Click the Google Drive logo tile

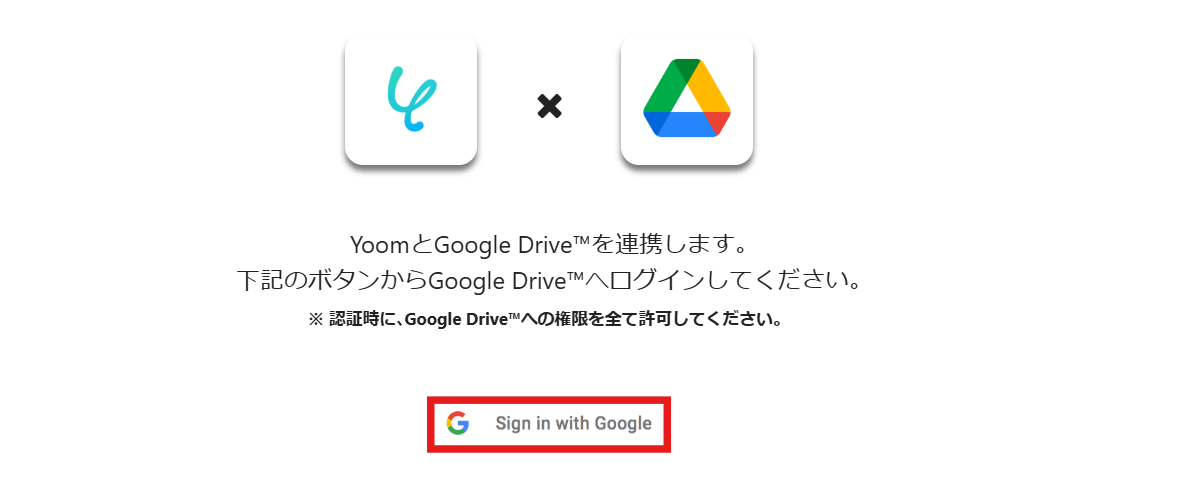coord(687,99)
